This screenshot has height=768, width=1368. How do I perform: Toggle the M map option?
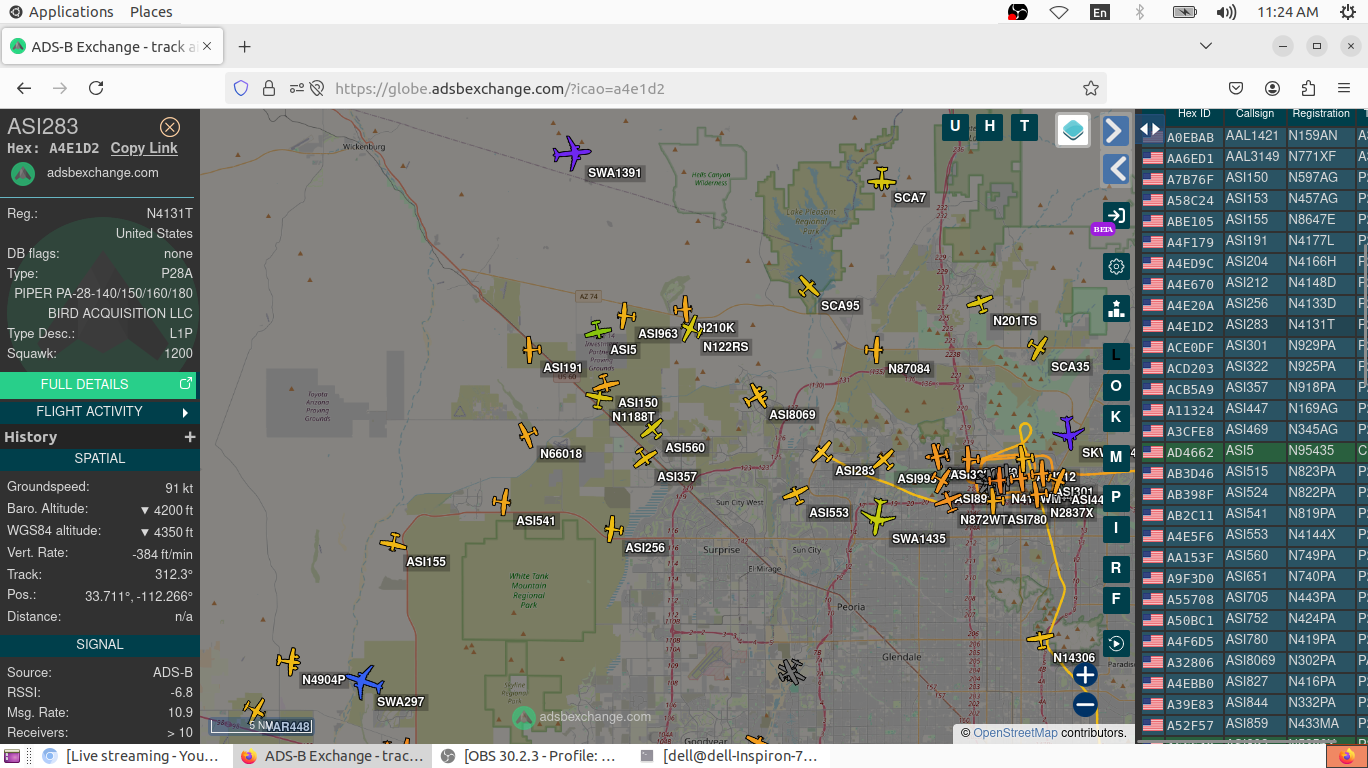1116,457
